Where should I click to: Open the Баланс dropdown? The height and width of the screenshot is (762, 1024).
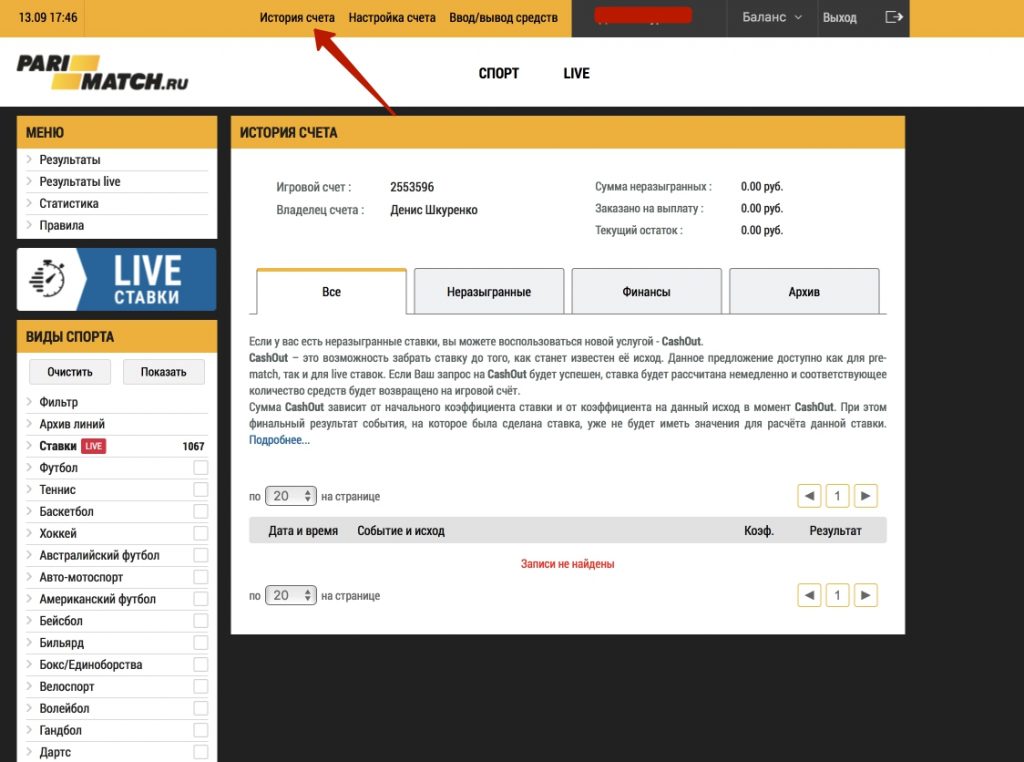click(772, 18)
